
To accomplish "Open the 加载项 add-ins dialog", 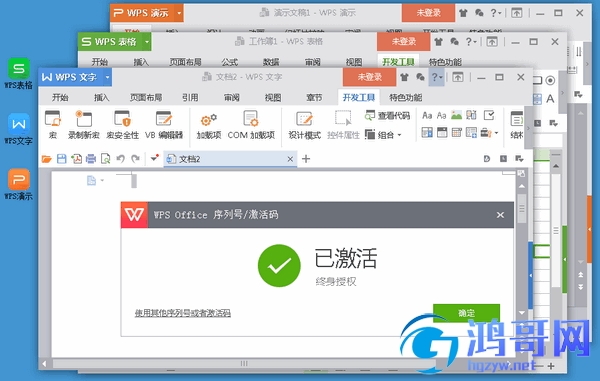I will [209, 124].
